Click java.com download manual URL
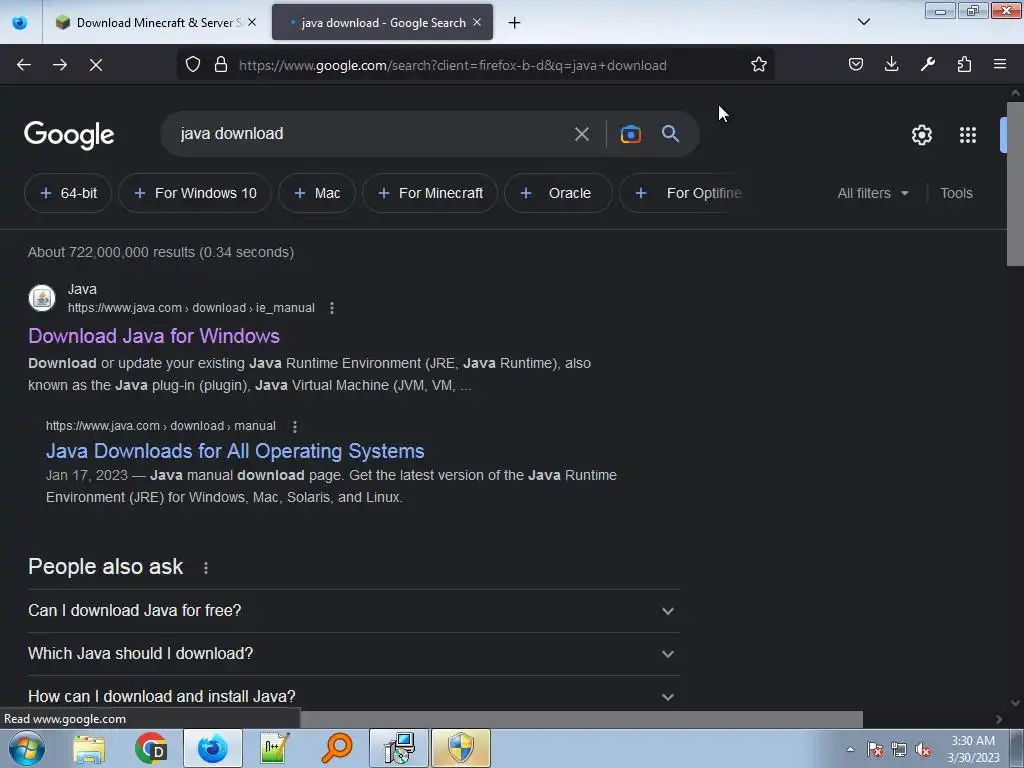 pos(161,426)
